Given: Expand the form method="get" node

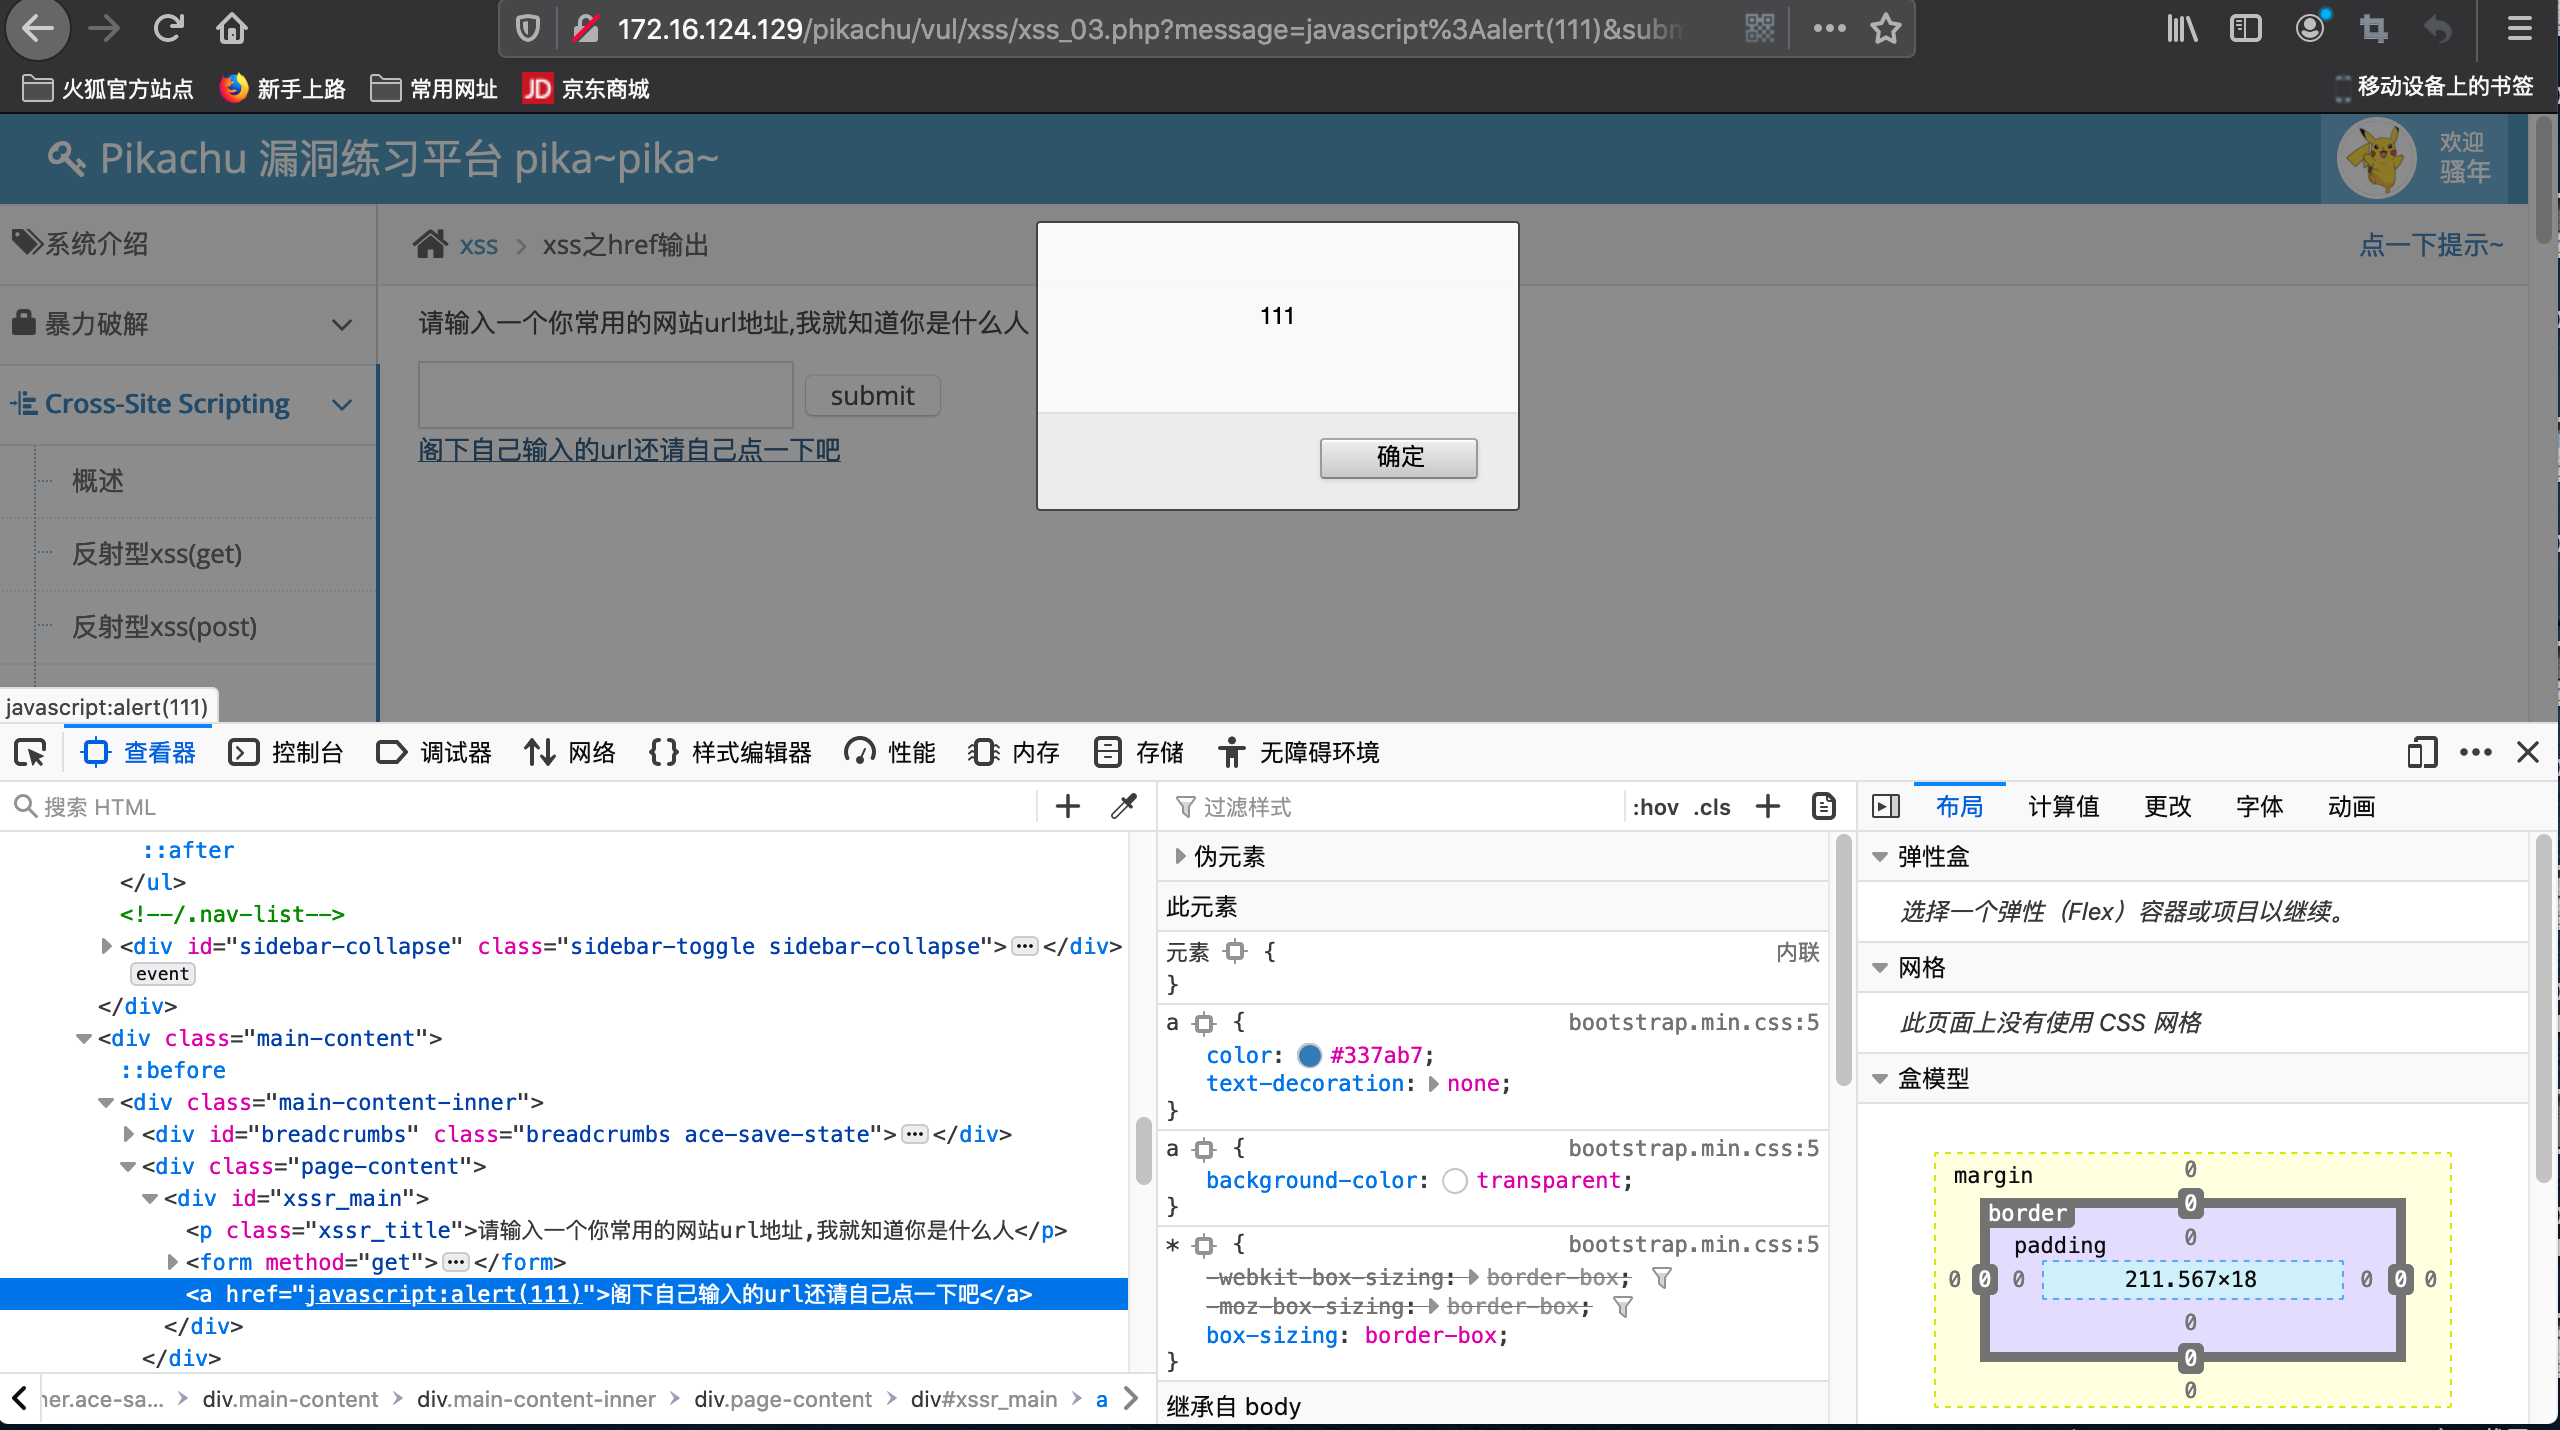Looking at the screenshot, I should tap(173, 1262).
